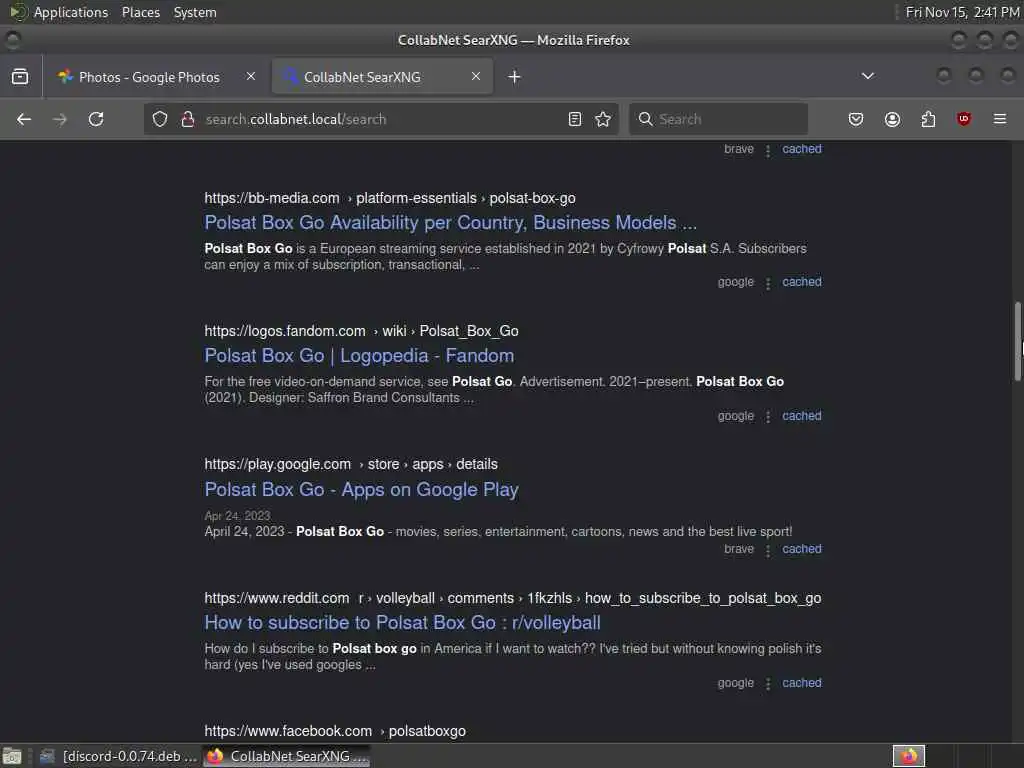This screenshot has width=1024, height=768.
Task: Open the Applications menu
Action: tap(71, 12)
